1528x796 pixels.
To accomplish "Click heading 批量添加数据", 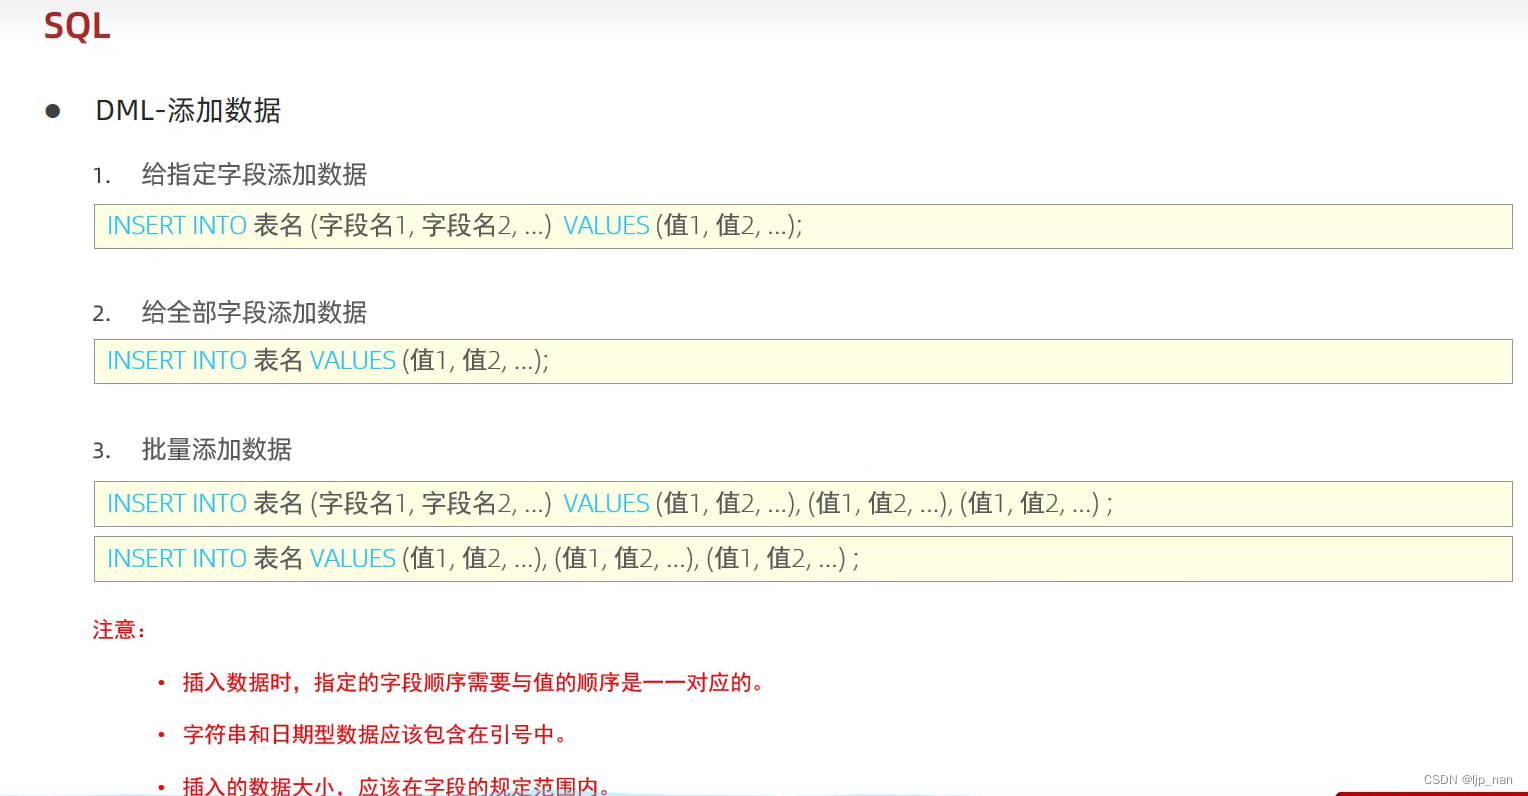I will 216,450.
